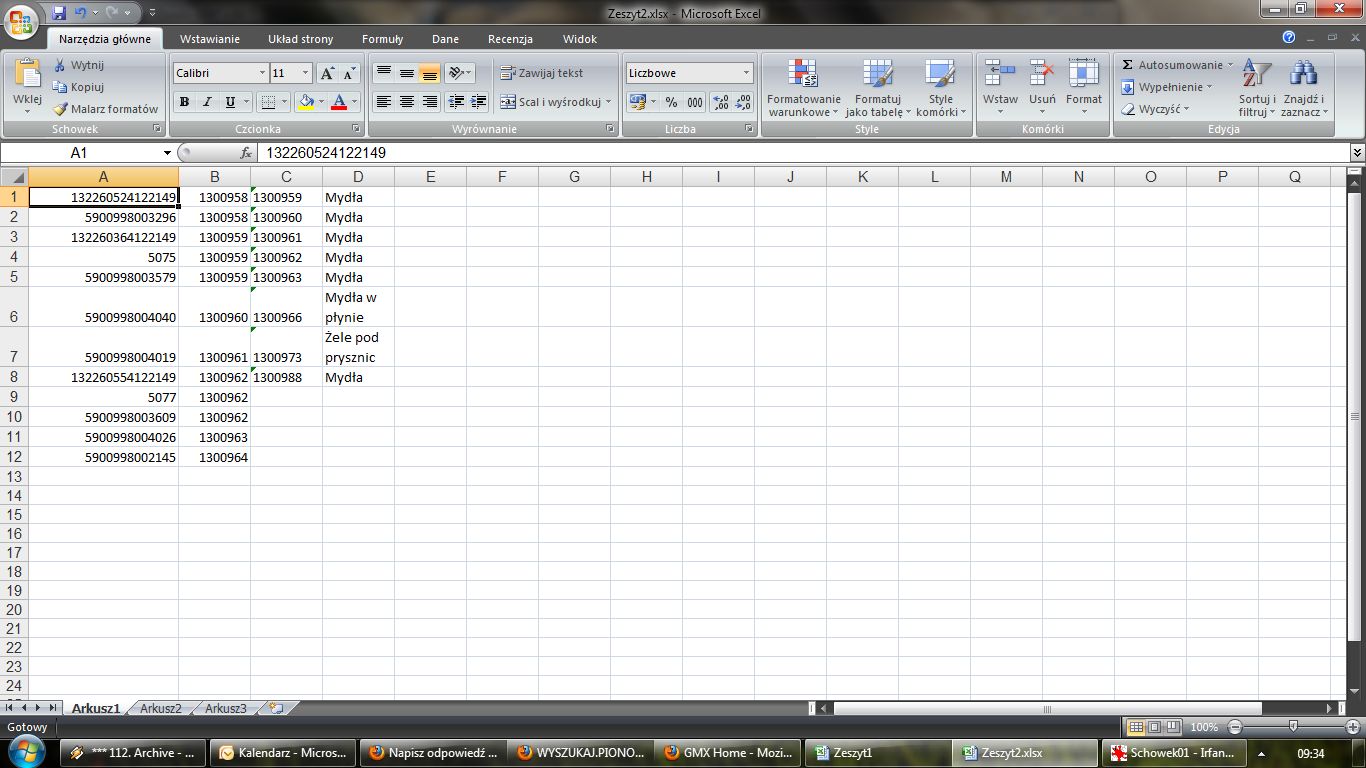Open the font size dropdown showing 11
Image resolution: width=1366 pixels, height=768 pixels.
click(305, 72)
